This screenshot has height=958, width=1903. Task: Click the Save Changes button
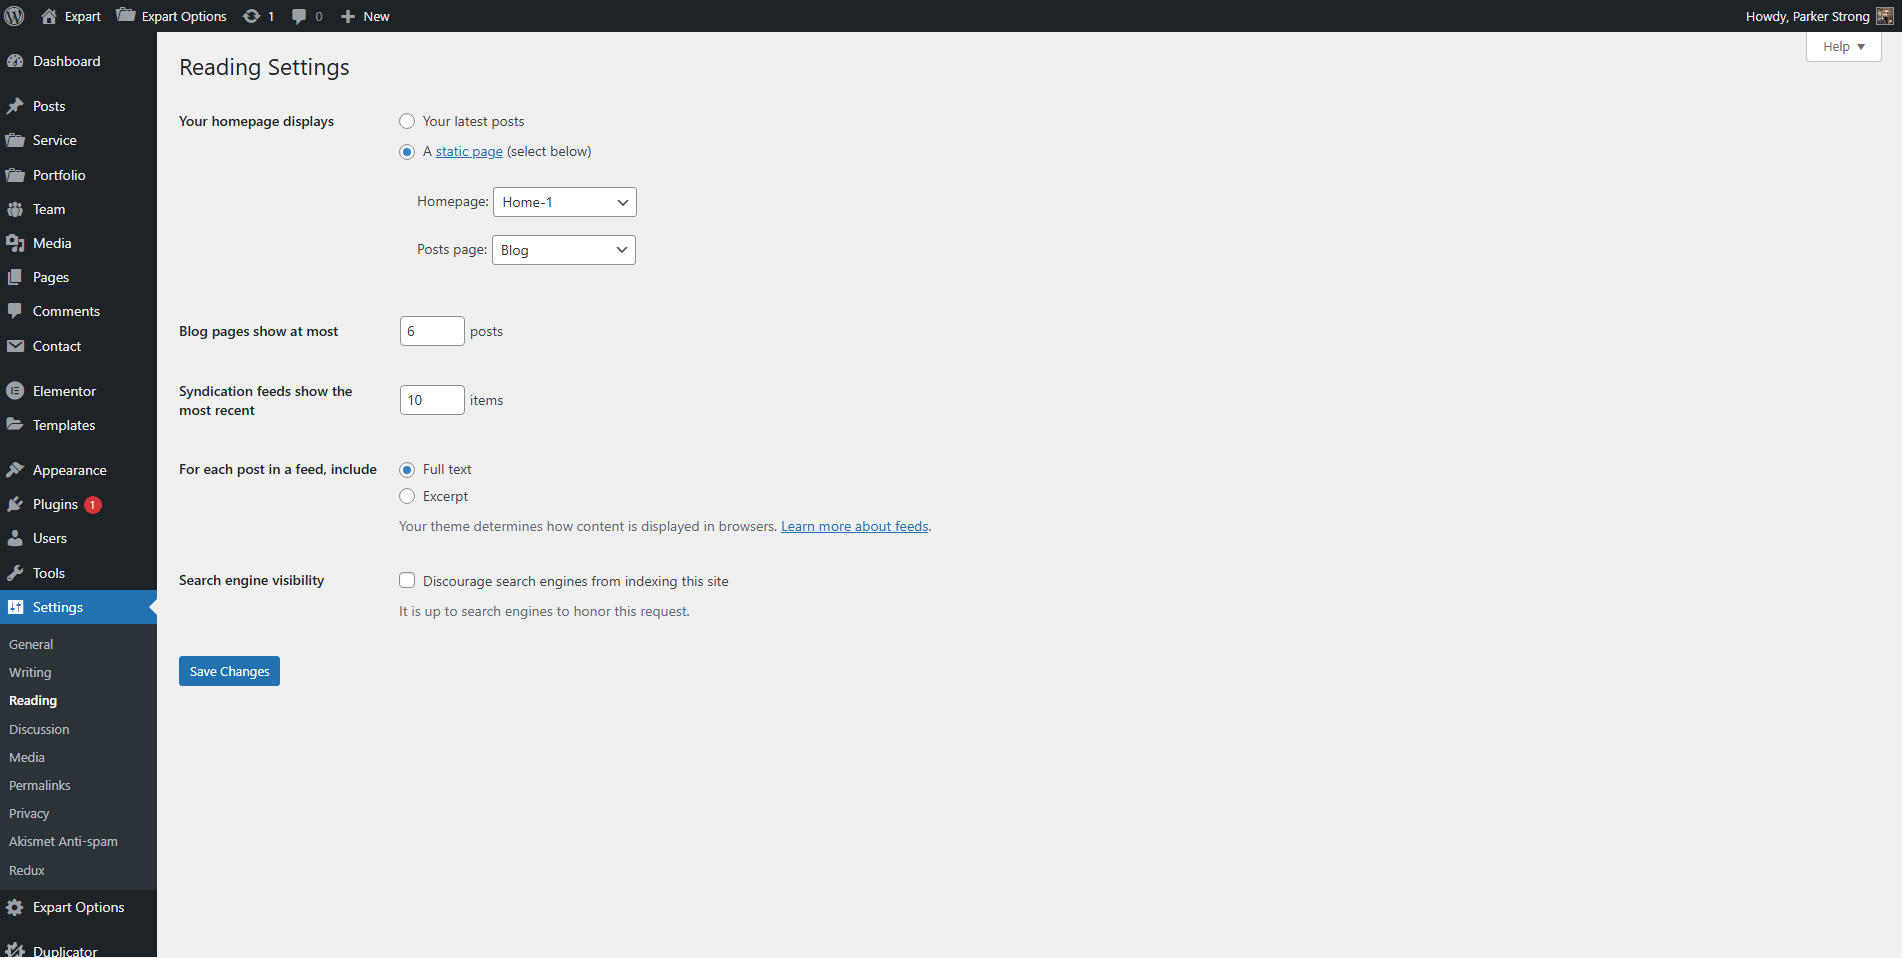tap(229, 671)
